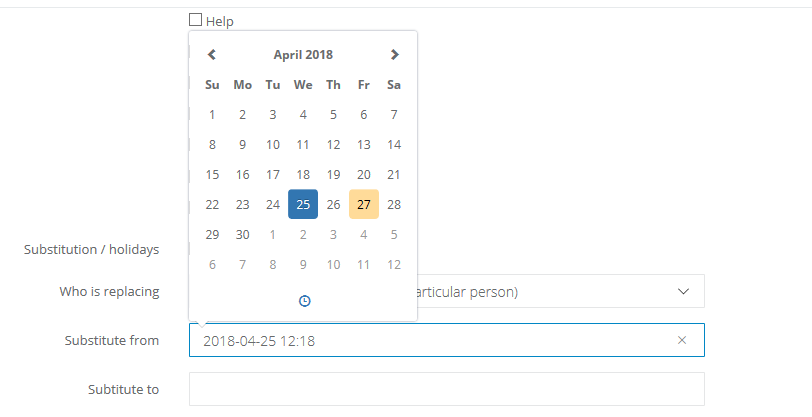
Task: Go to previous month in calendar
Action: point(212,55)
